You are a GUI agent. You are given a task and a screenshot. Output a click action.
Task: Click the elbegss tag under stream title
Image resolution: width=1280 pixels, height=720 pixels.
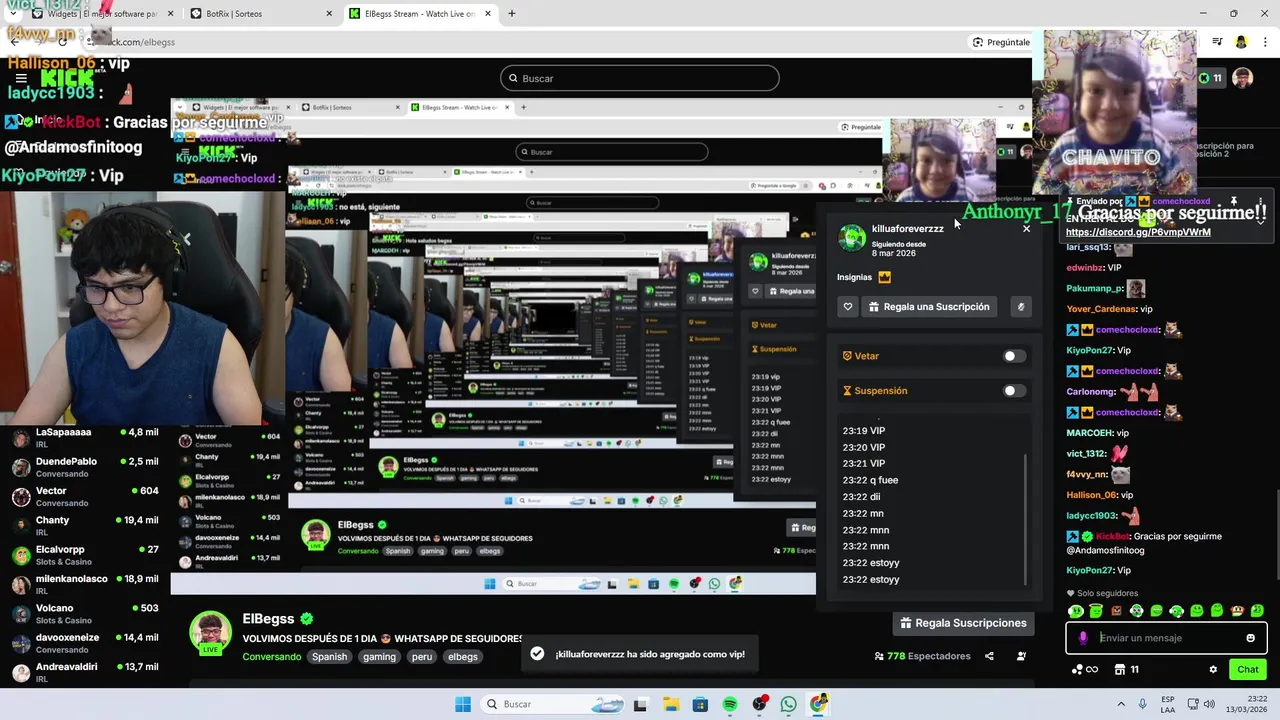(462, 657)
